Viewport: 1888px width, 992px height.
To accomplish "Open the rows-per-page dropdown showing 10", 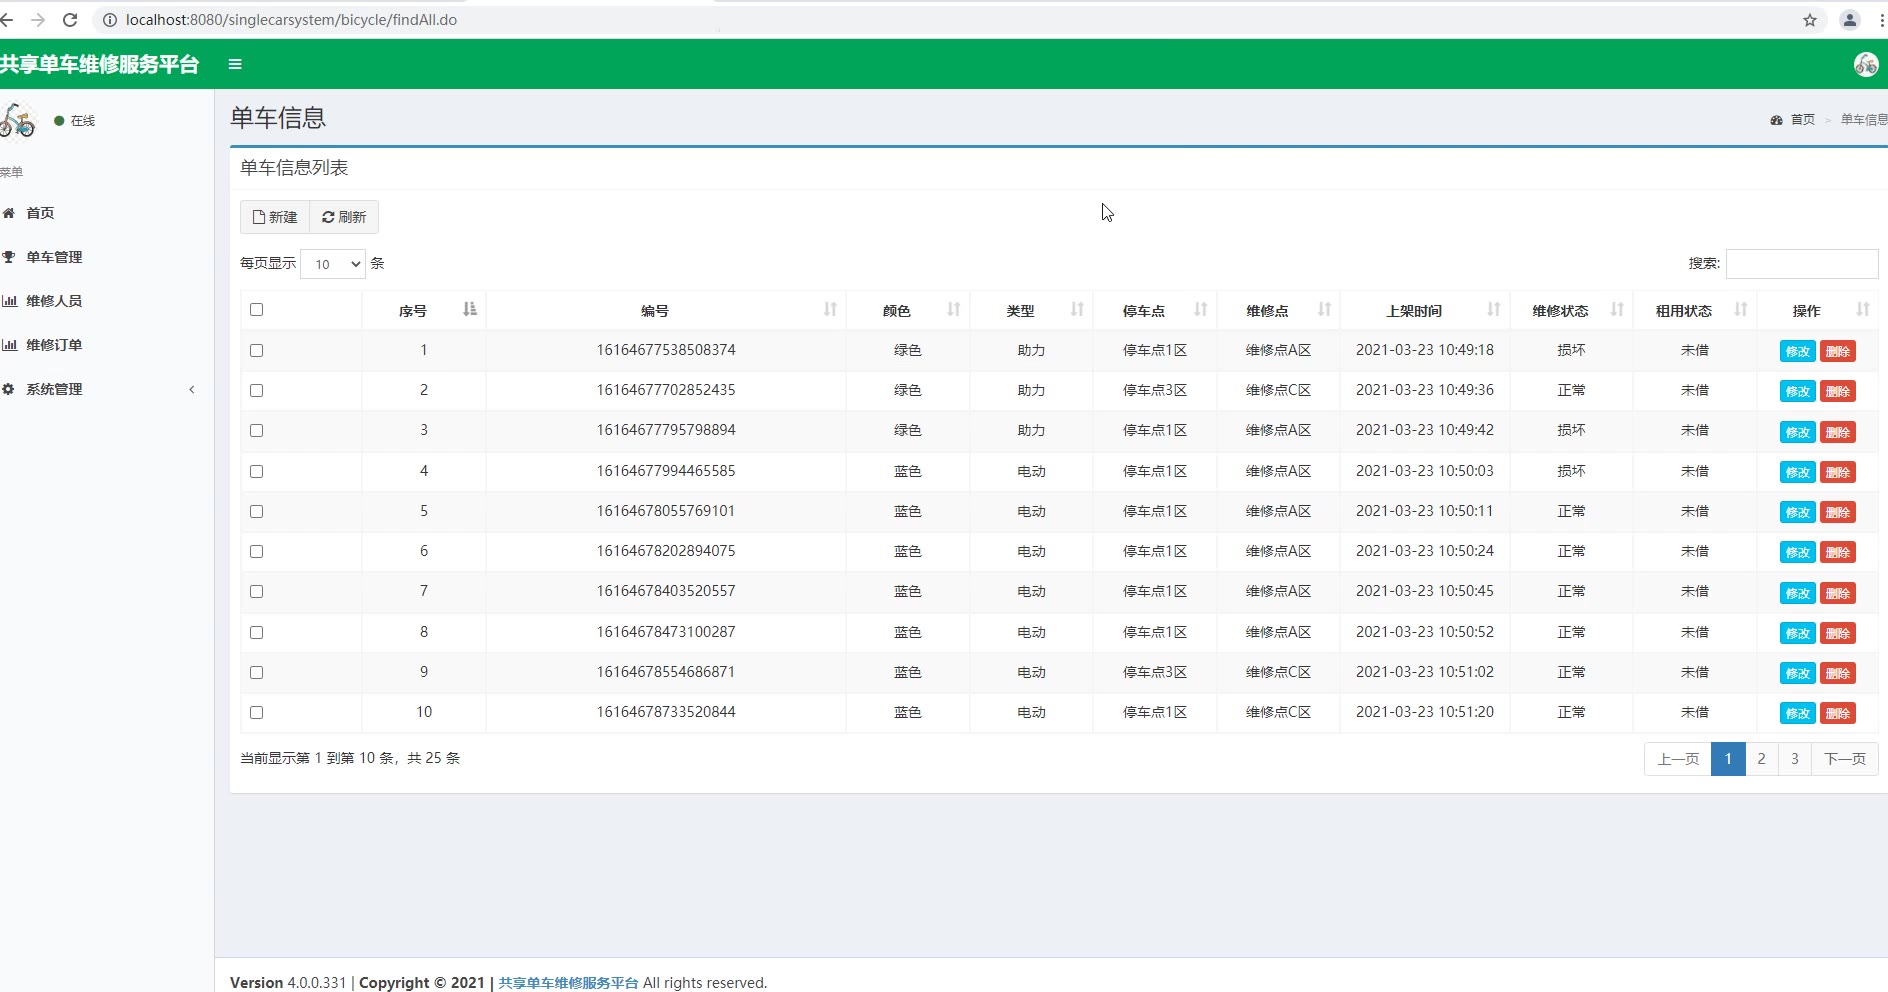I will (x=333, y=264).
